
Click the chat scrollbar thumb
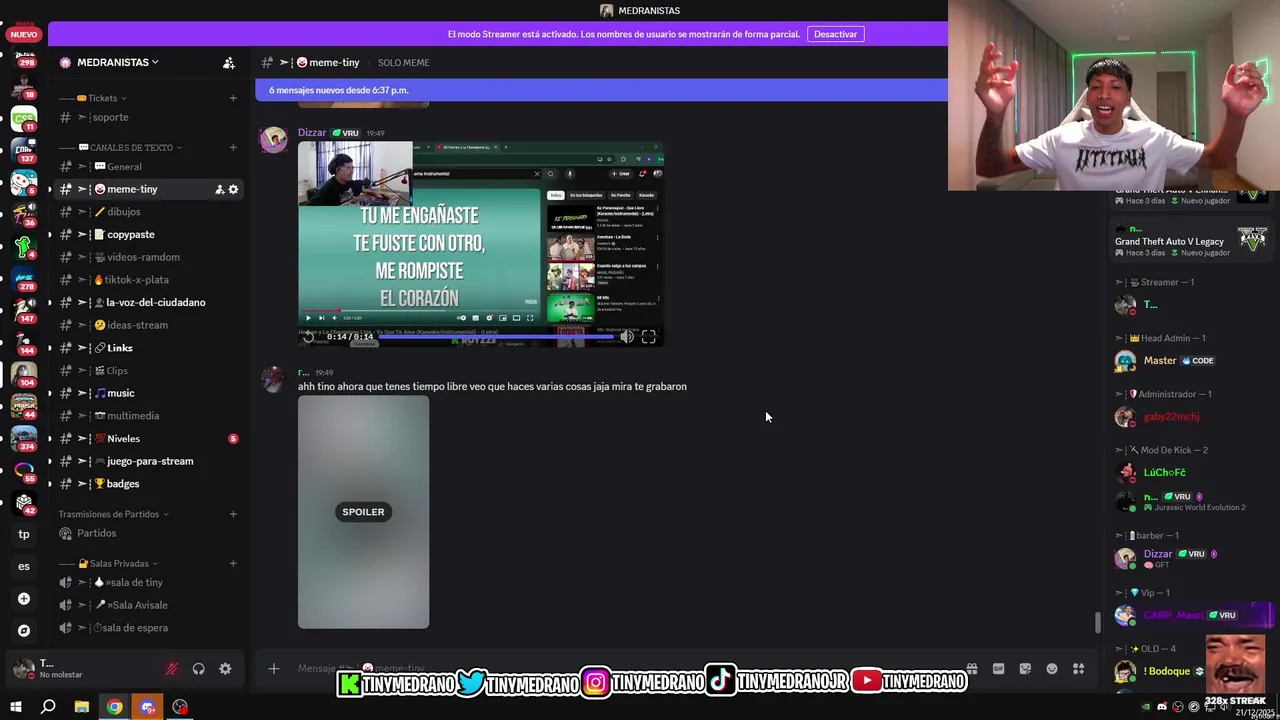pyautogui.click(x=1097, y=623)
